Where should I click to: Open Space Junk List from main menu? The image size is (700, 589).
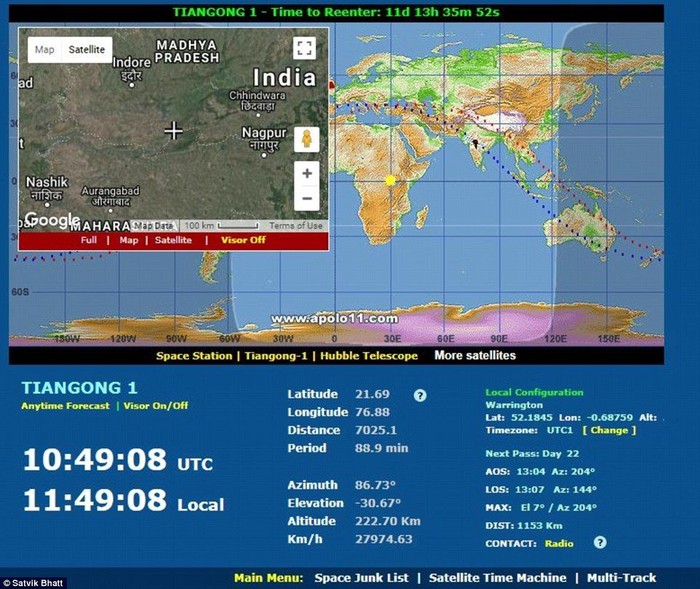coord(361,578)
